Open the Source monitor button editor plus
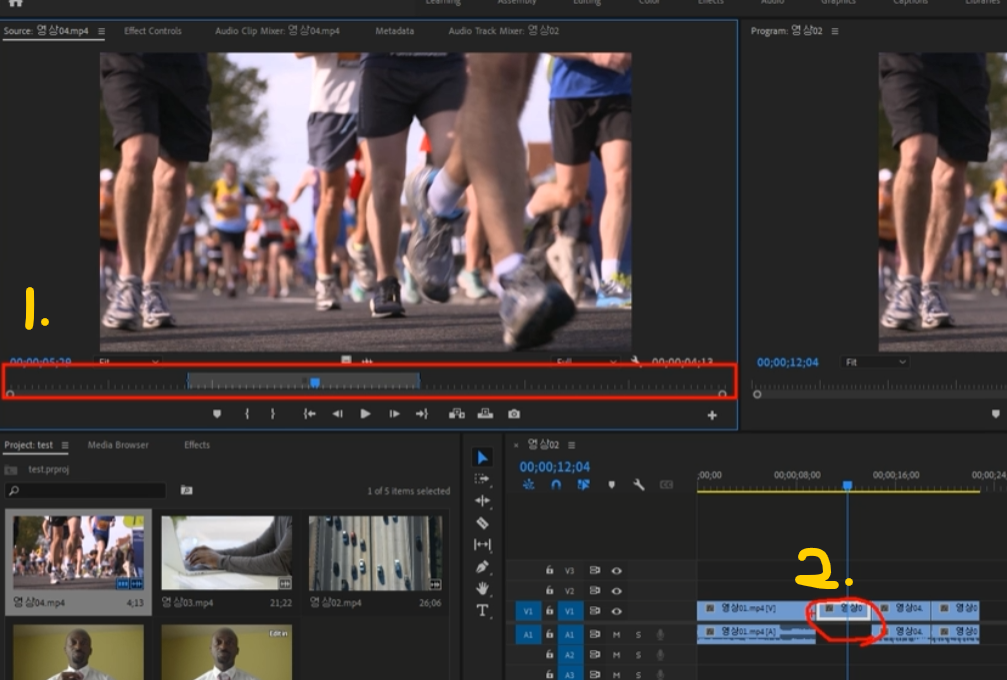The image size is (1007, 680). (x=712, y=415)
